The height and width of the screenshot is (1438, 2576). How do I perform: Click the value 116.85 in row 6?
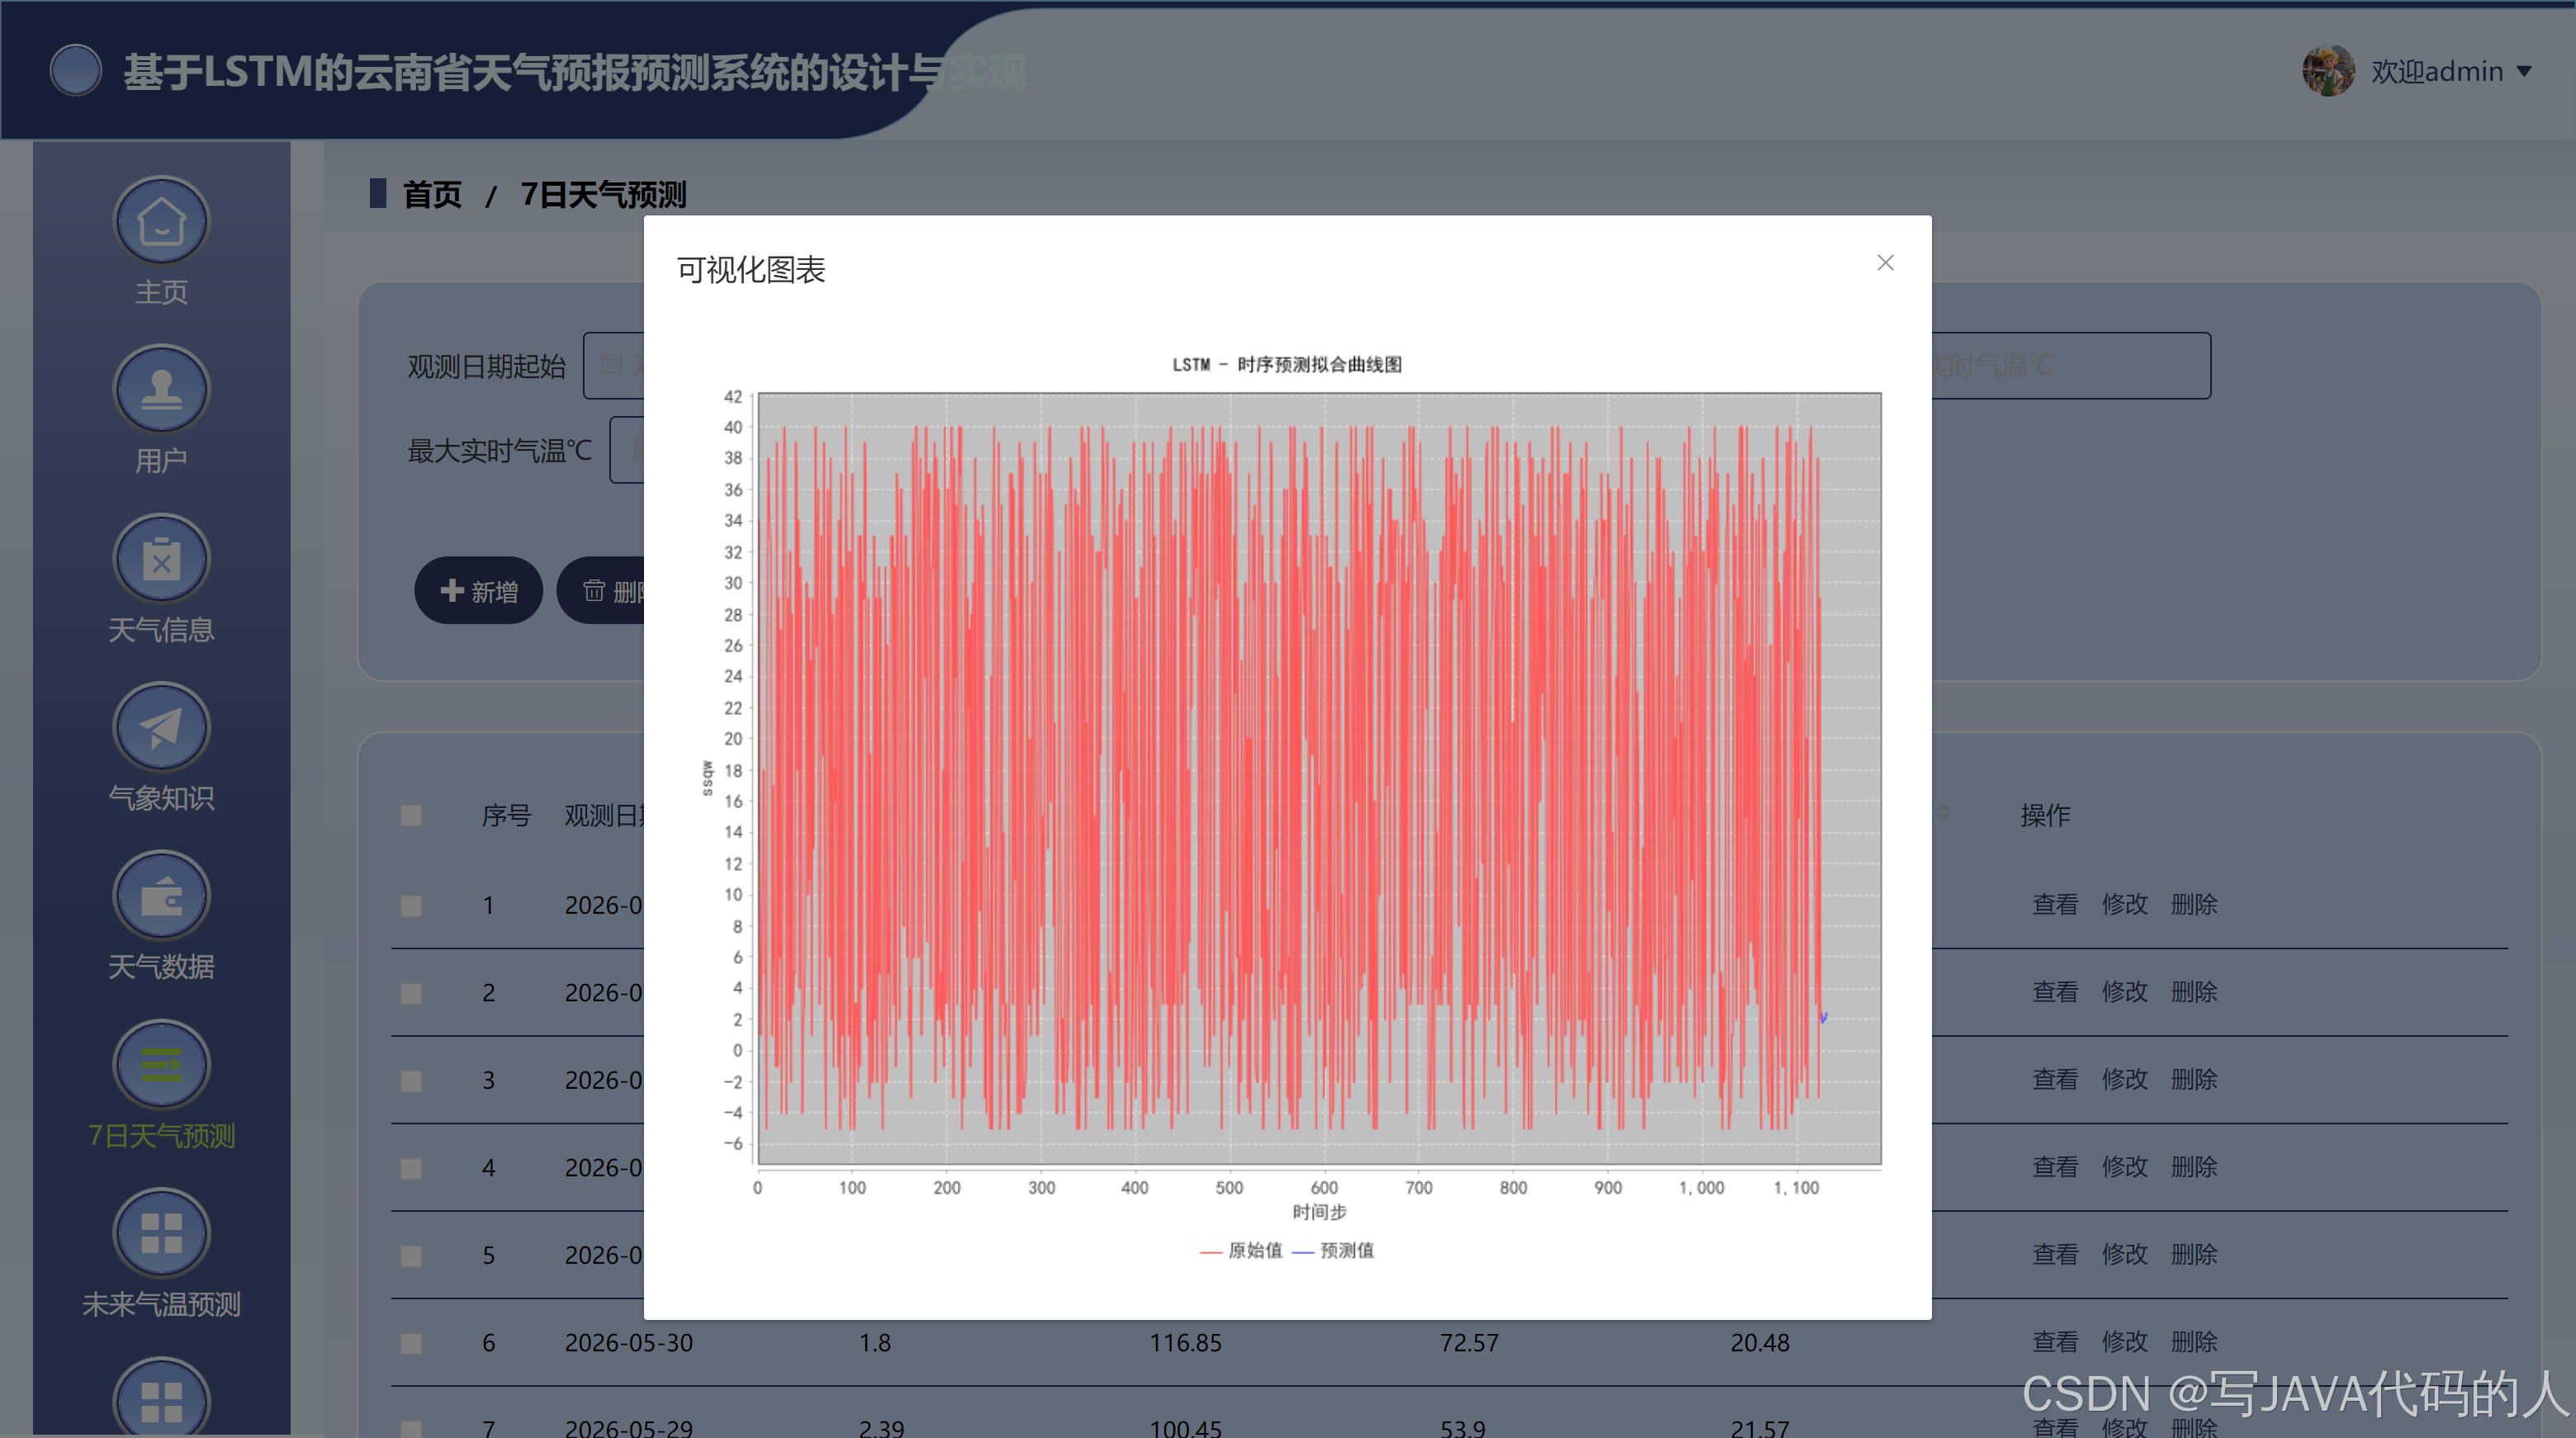[x=1185, y=1343]
